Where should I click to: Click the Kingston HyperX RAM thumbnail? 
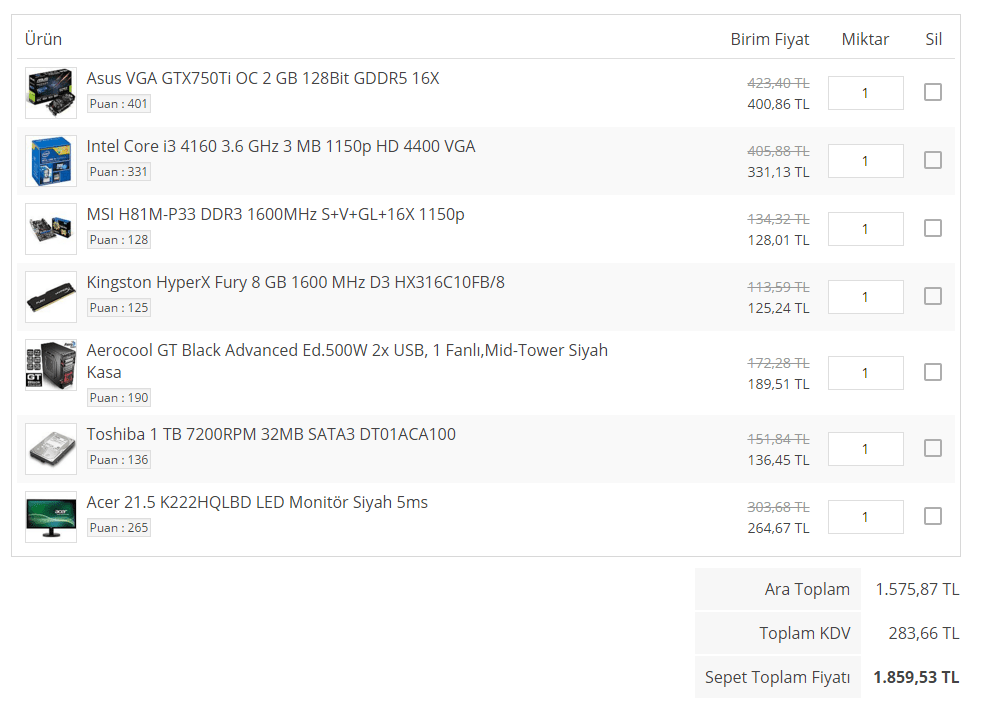(x=50, y=297)
